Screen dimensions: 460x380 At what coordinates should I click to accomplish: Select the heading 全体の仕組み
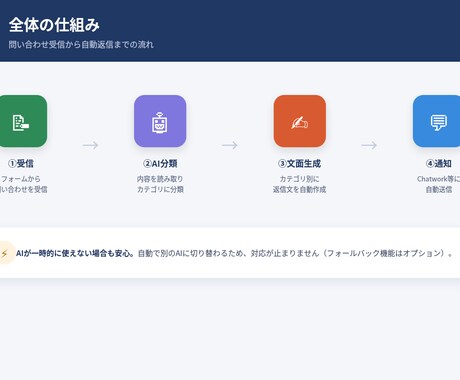pyautogui.click(x=54, y=25)
